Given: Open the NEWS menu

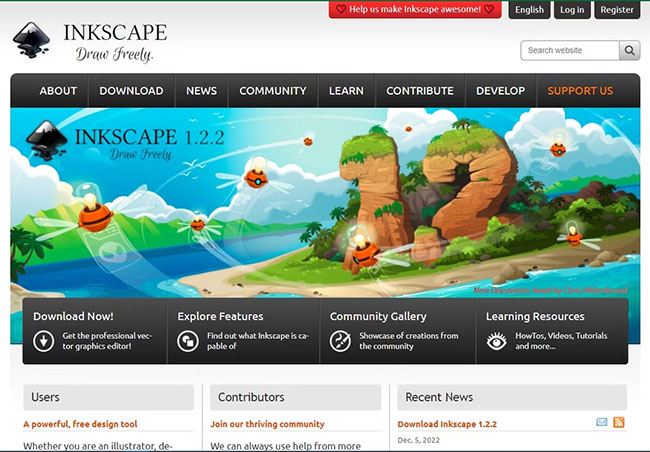Looking at the screenshot, I should (x=201, y=91).
